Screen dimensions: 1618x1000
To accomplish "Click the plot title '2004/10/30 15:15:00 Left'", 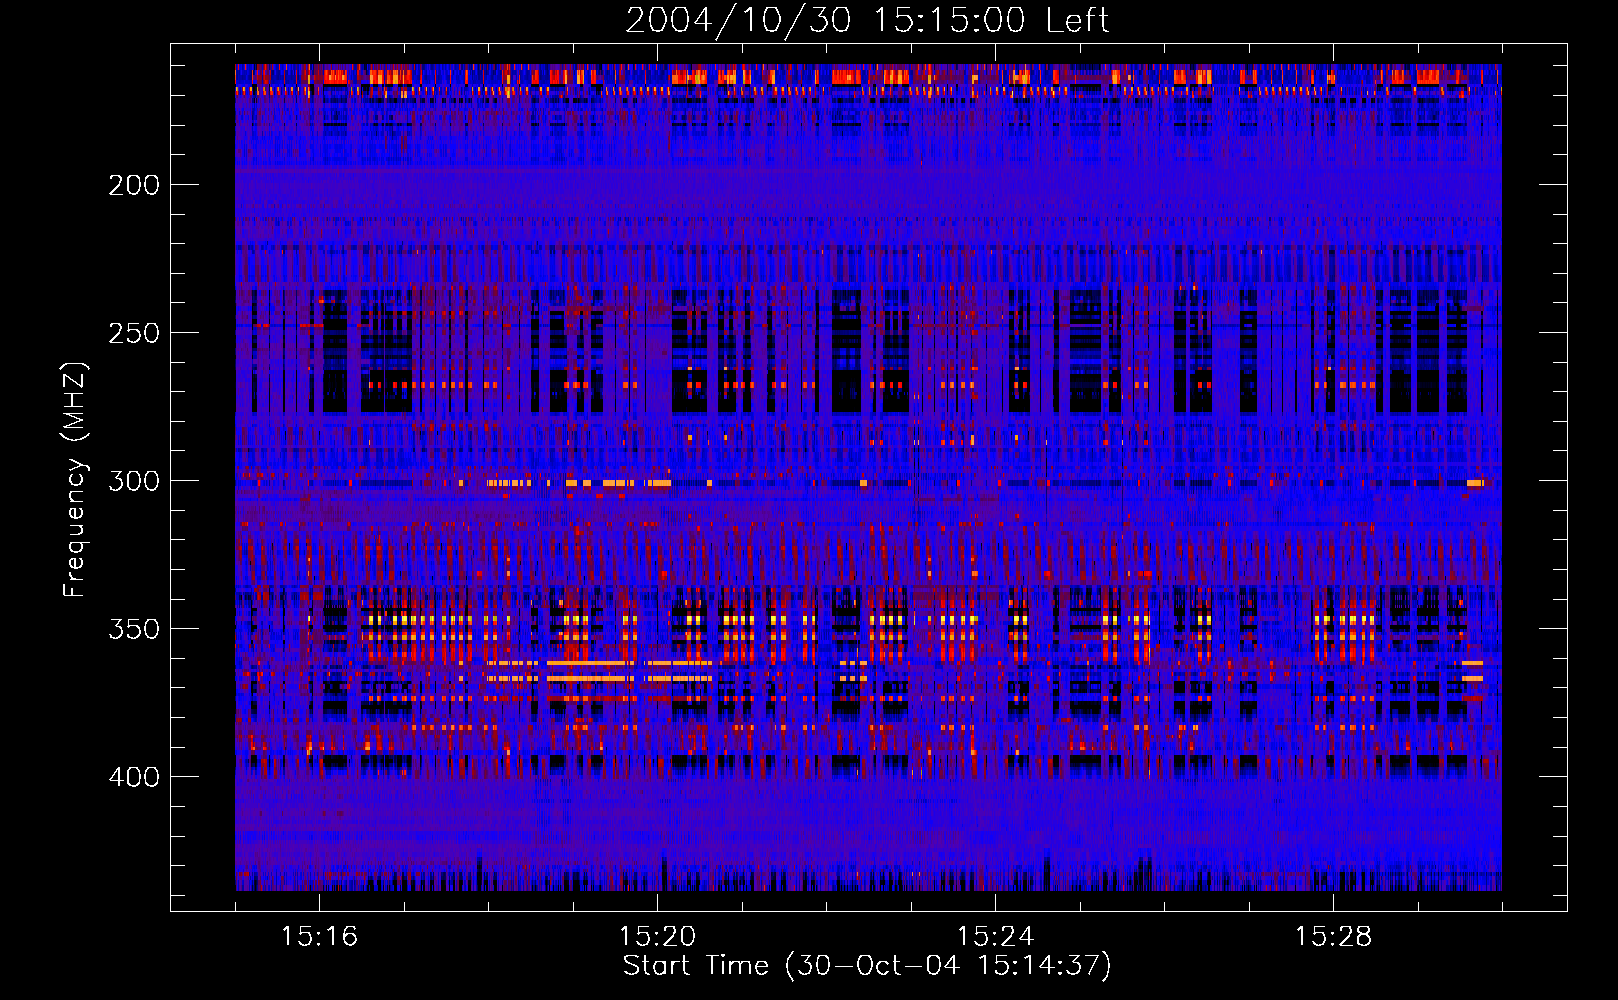I will click(x=867, y=20).
